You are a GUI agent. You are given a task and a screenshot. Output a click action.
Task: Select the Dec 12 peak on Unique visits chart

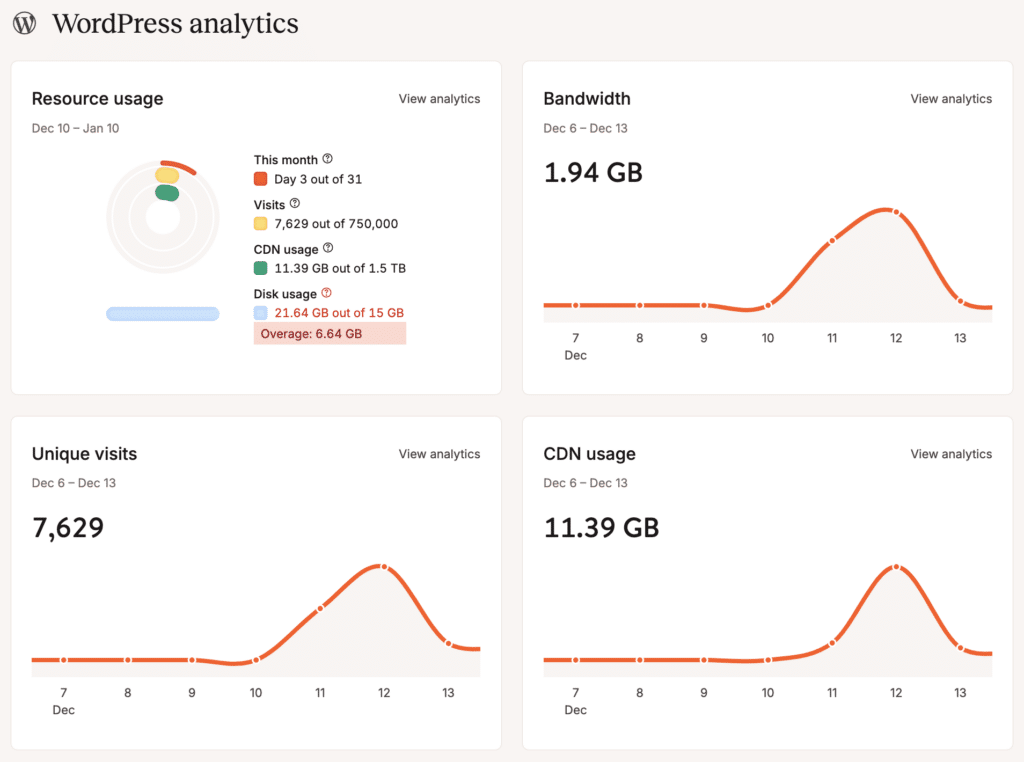click(384, 567)
